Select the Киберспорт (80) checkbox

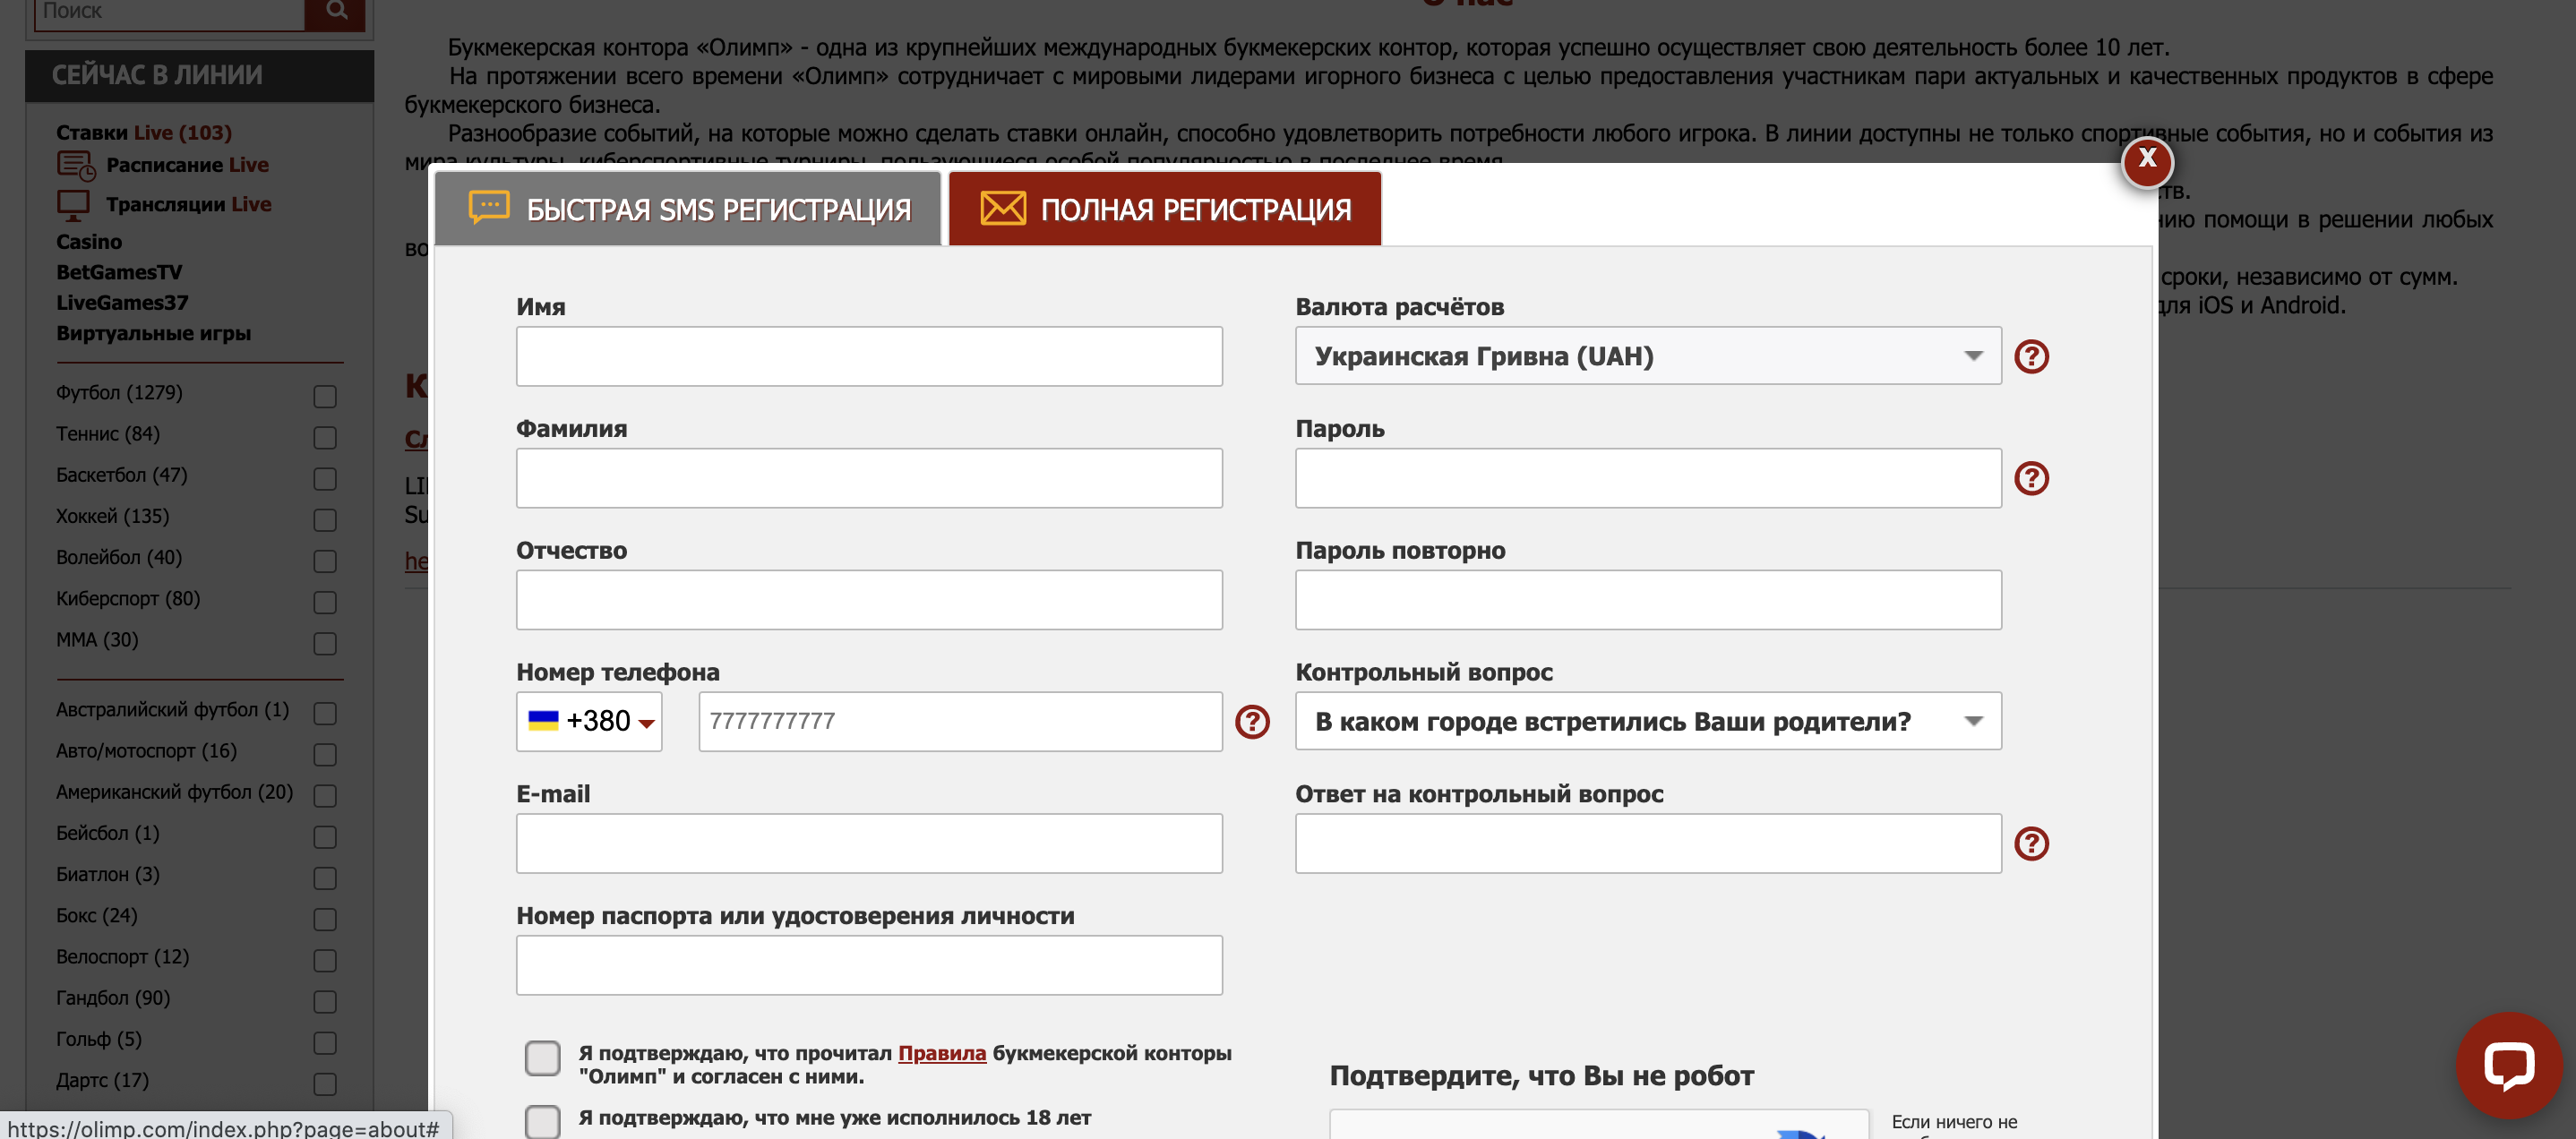click(325, 602)
